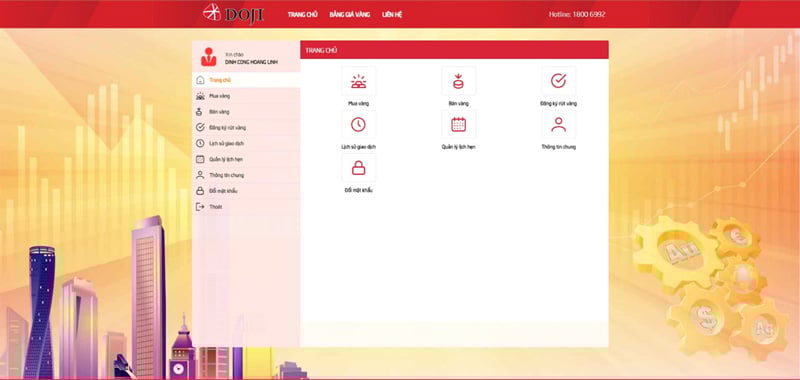Open the Lịch sử giao dịch clock tile
800x380 pixels.
[359, 124]
